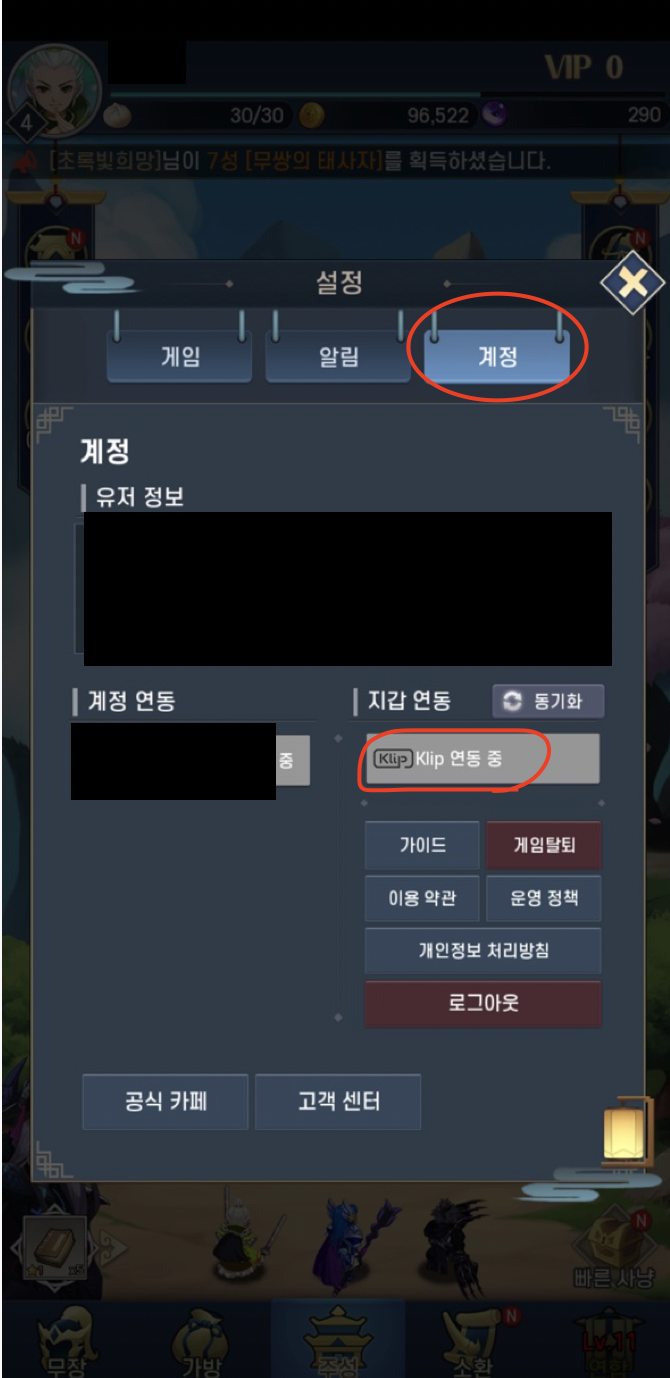
Task: Open the 게임 settings tab
Action: (x=180, y=356)
